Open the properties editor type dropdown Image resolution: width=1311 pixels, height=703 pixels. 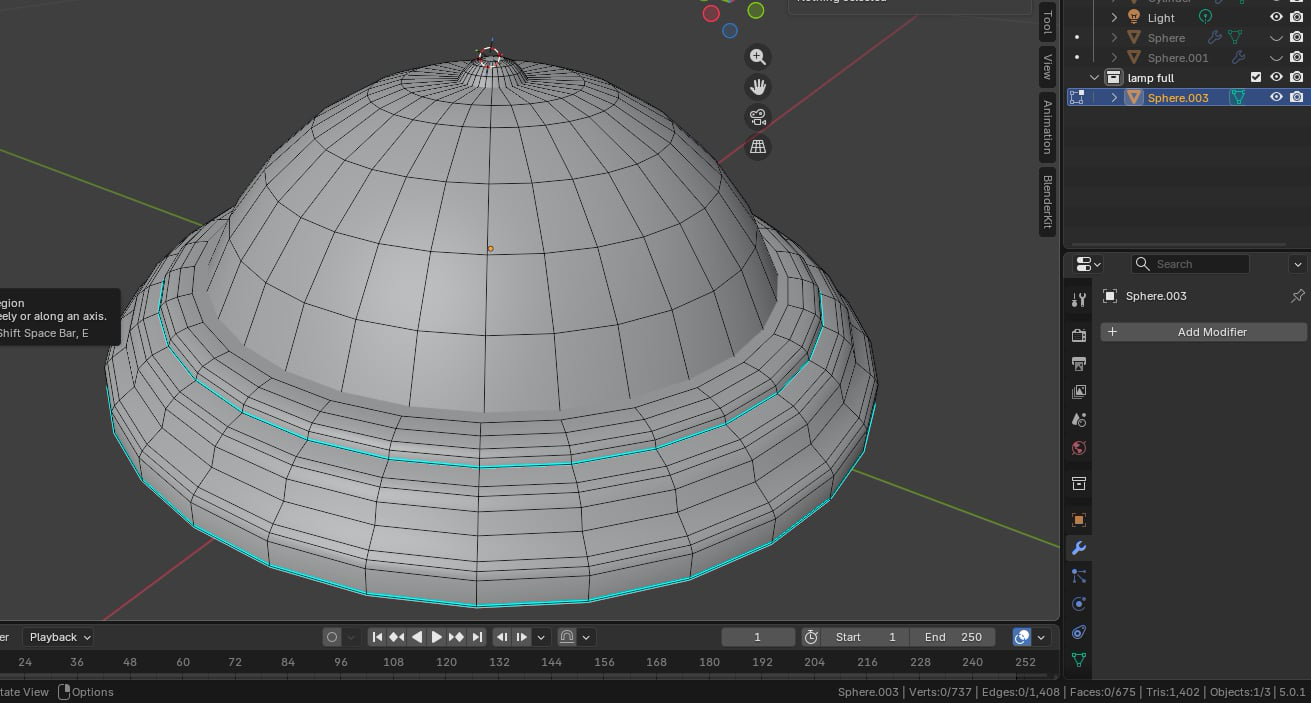click(1087, 264)
